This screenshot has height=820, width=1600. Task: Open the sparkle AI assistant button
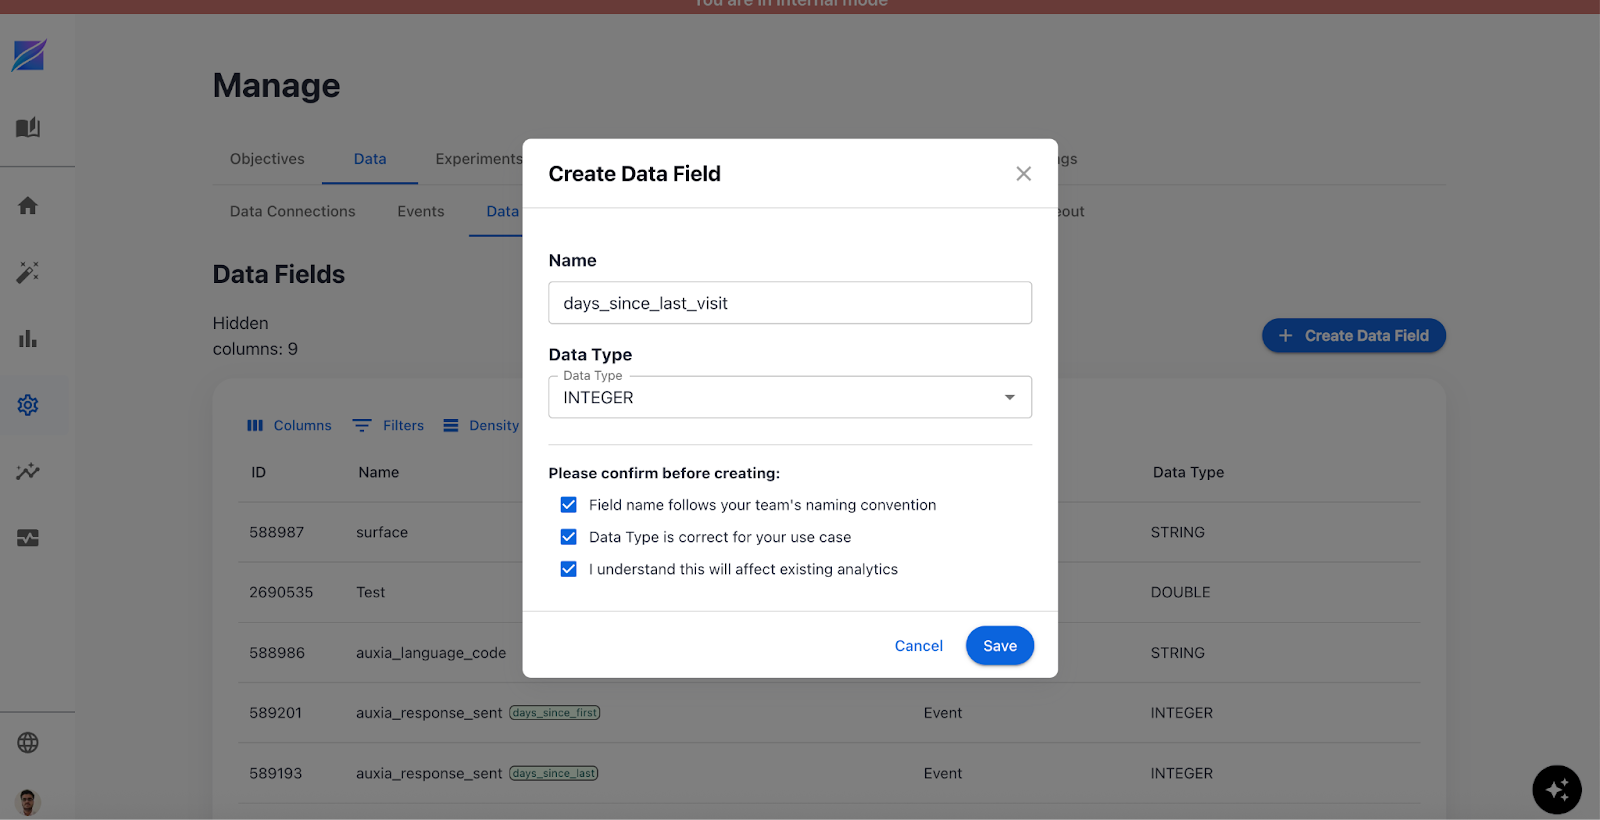[1557, 790]
